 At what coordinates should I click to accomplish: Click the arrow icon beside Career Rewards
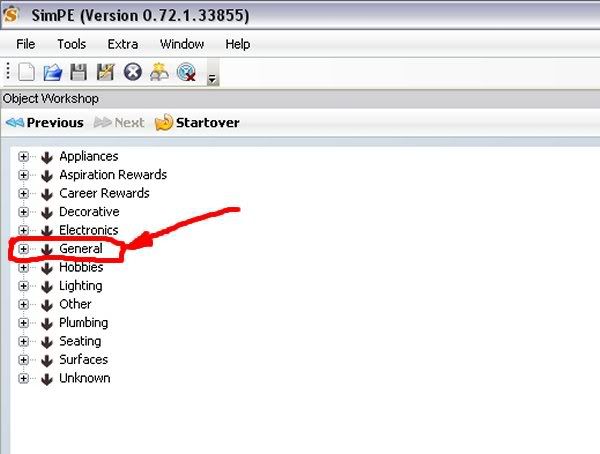point(47,194)
